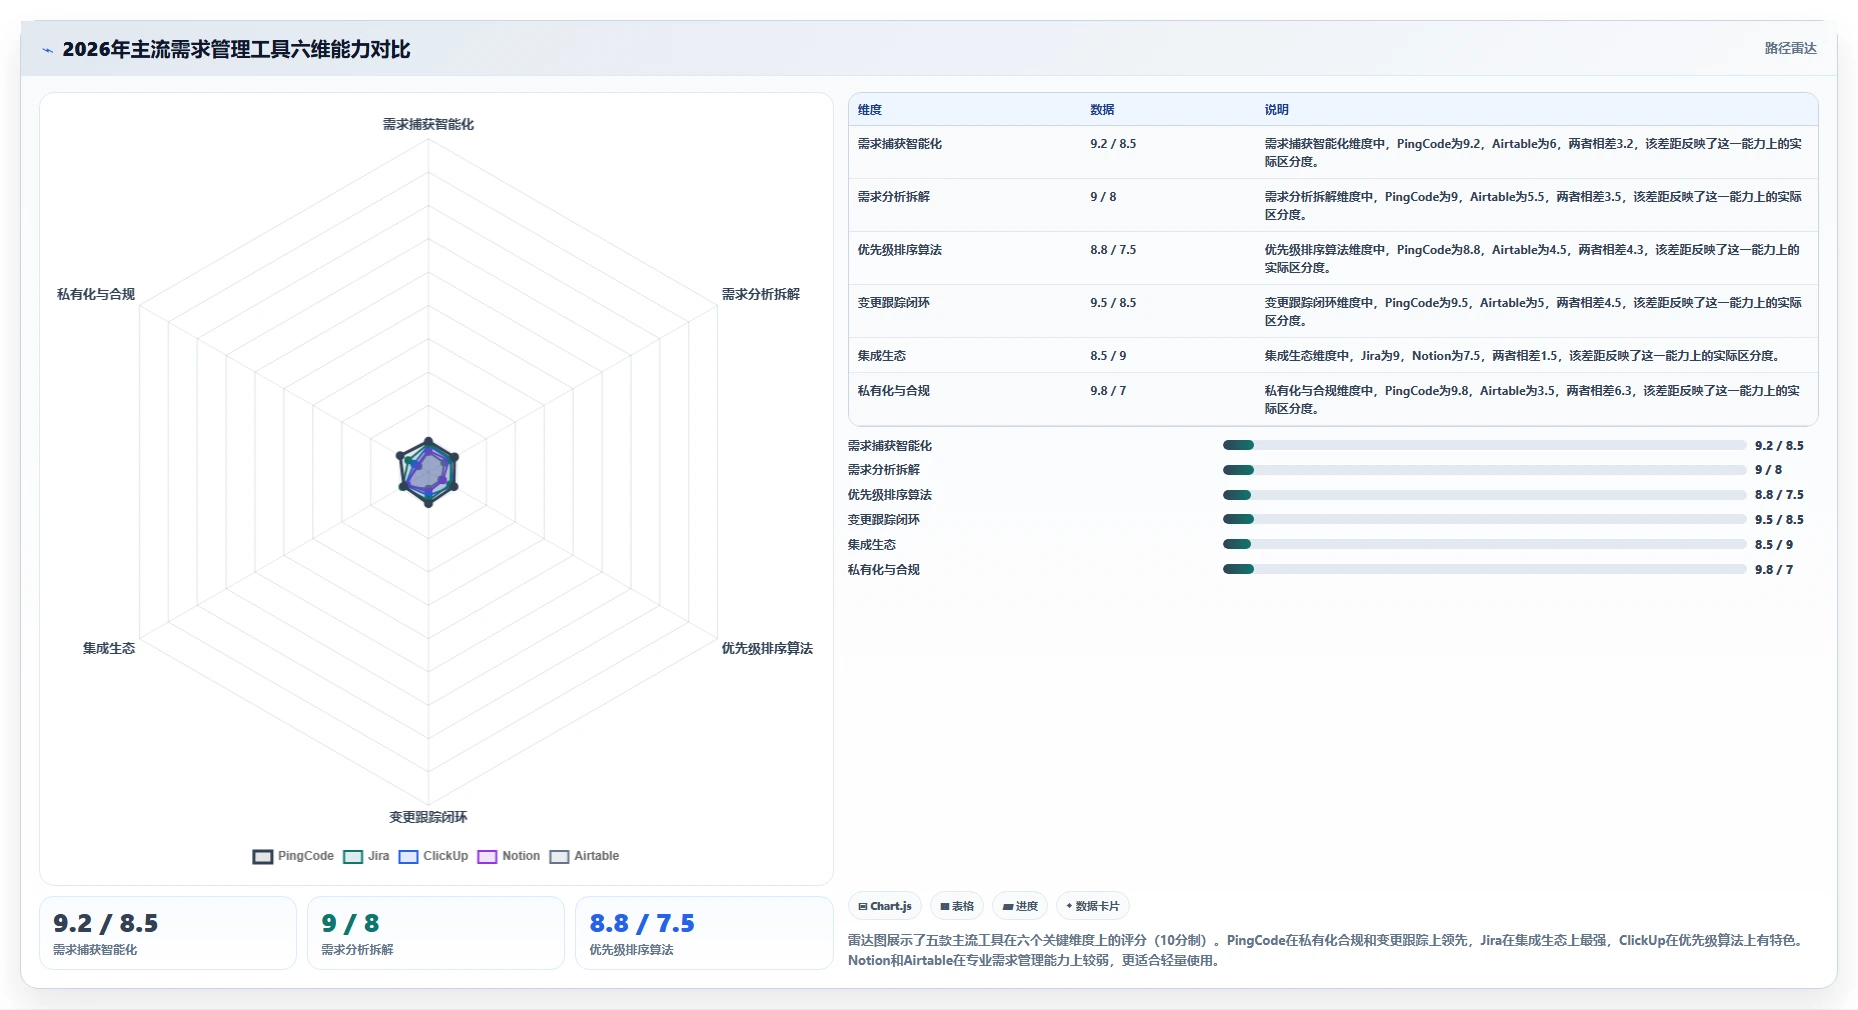Click table value 9.5 / 8.5
This screenshot has height=1010, width=1858.
tap(1113, 303)
